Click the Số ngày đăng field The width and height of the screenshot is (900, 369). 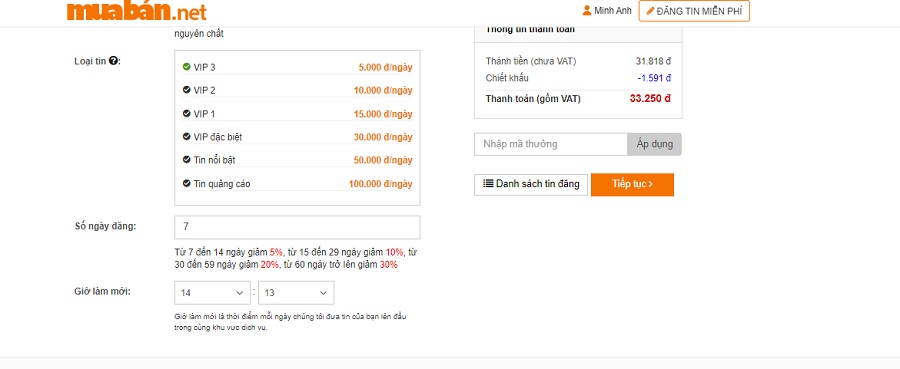point(297,227)
